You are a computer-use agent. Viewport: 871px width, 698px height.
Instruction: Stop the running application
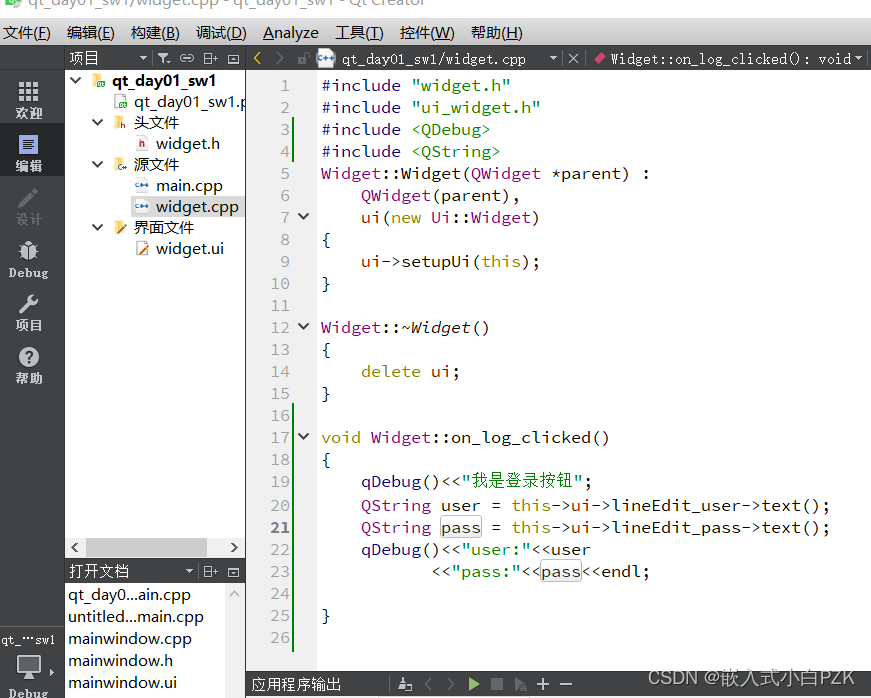[x=497, y=685]
